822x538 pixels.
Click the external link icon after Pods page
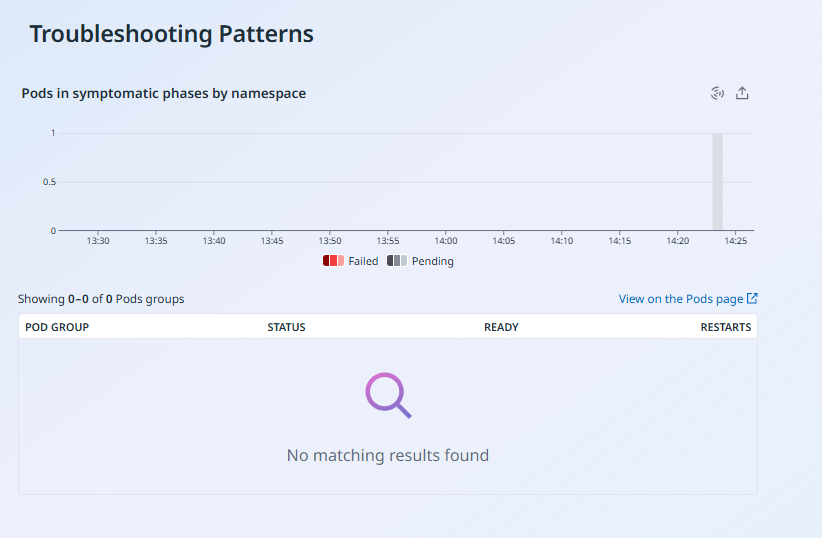(x=753, y=298)
